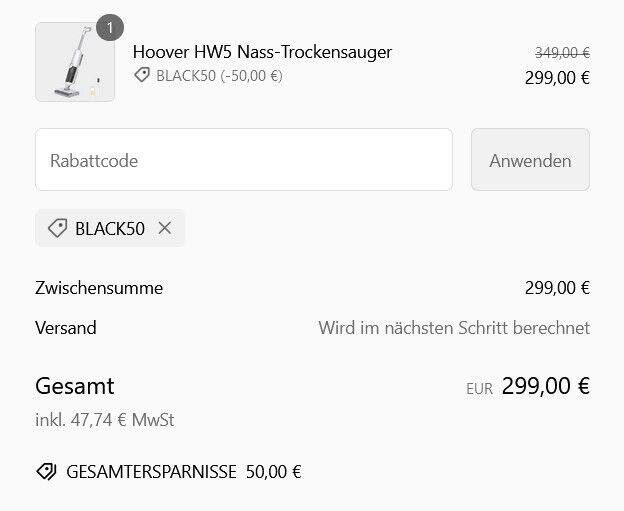Image resolution: width=624 pixels, height=511 pixels.
Task: Click the Hoover vacuum product thumbnail
Action: pyautogui.click(x=75, y=62)
